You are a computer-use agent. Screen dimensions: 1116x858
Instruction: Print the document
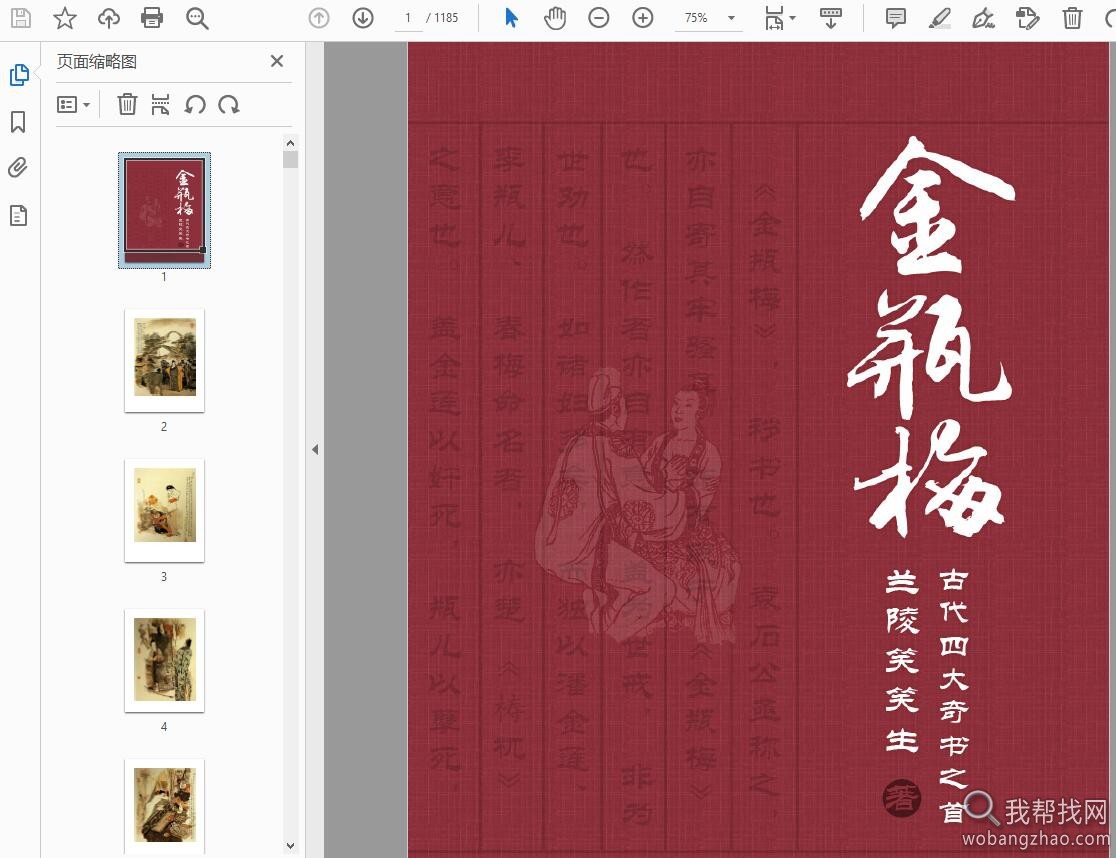pyautogui.click(x=152, y=18)
